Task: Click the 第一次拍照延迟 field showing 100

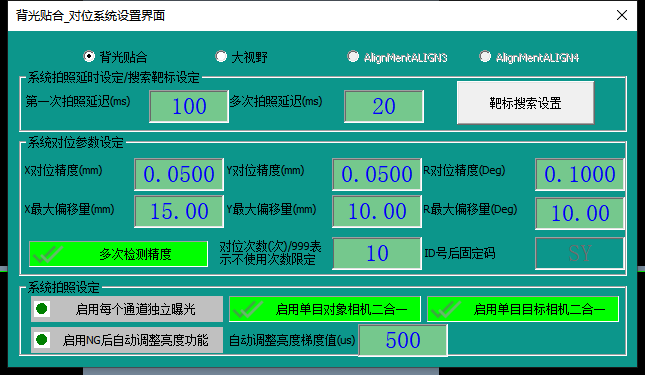Action: click(x=189, y=106)
